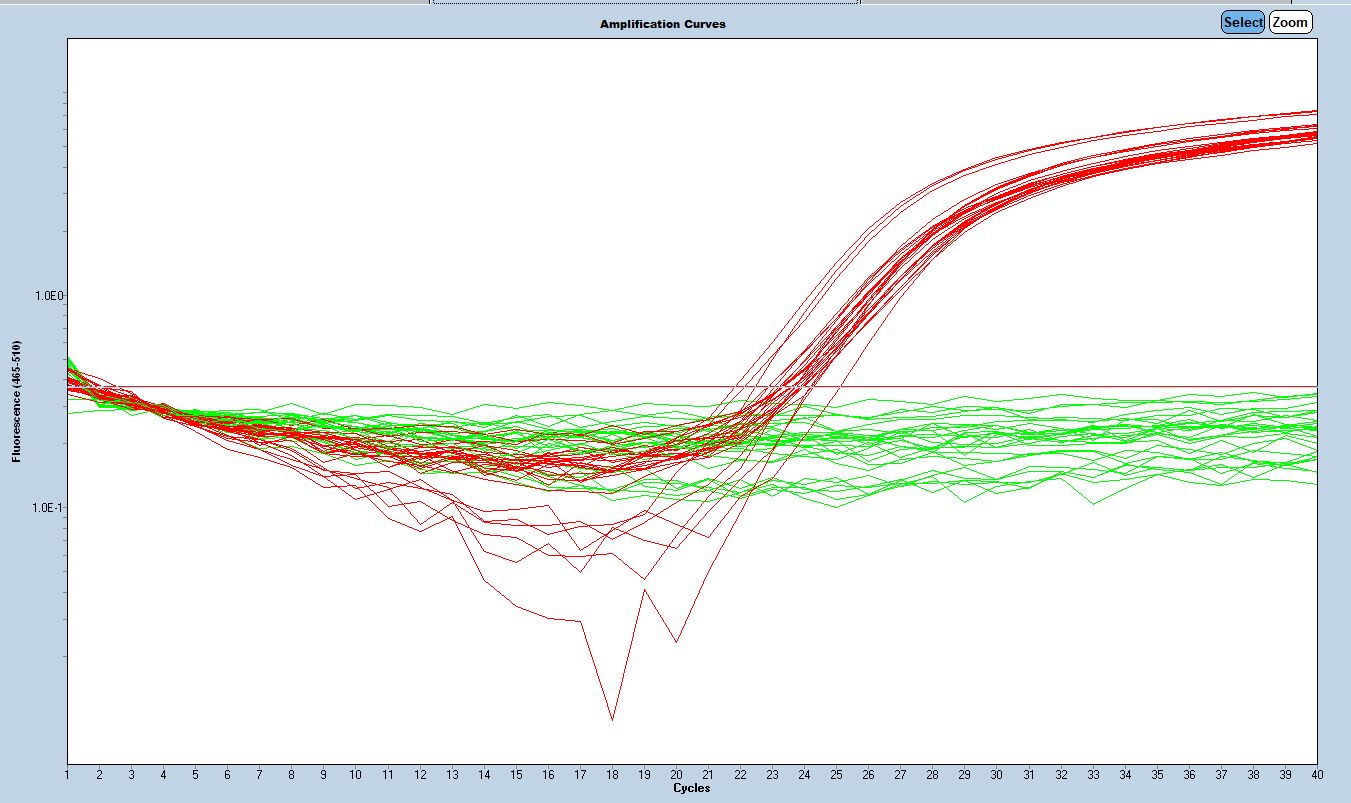Click the red curve's local peak at cycle 19

(645, 590)
